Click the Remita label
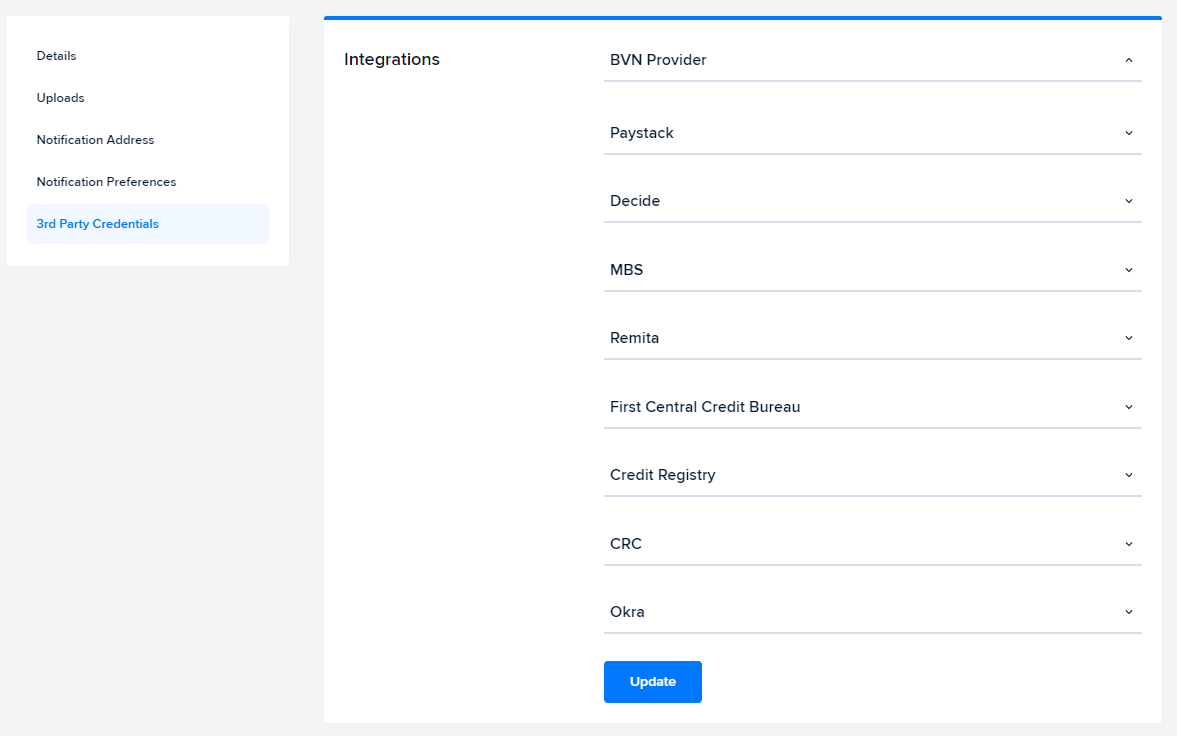This screenshot has width=1177, height=736. (x=634, y=338)
